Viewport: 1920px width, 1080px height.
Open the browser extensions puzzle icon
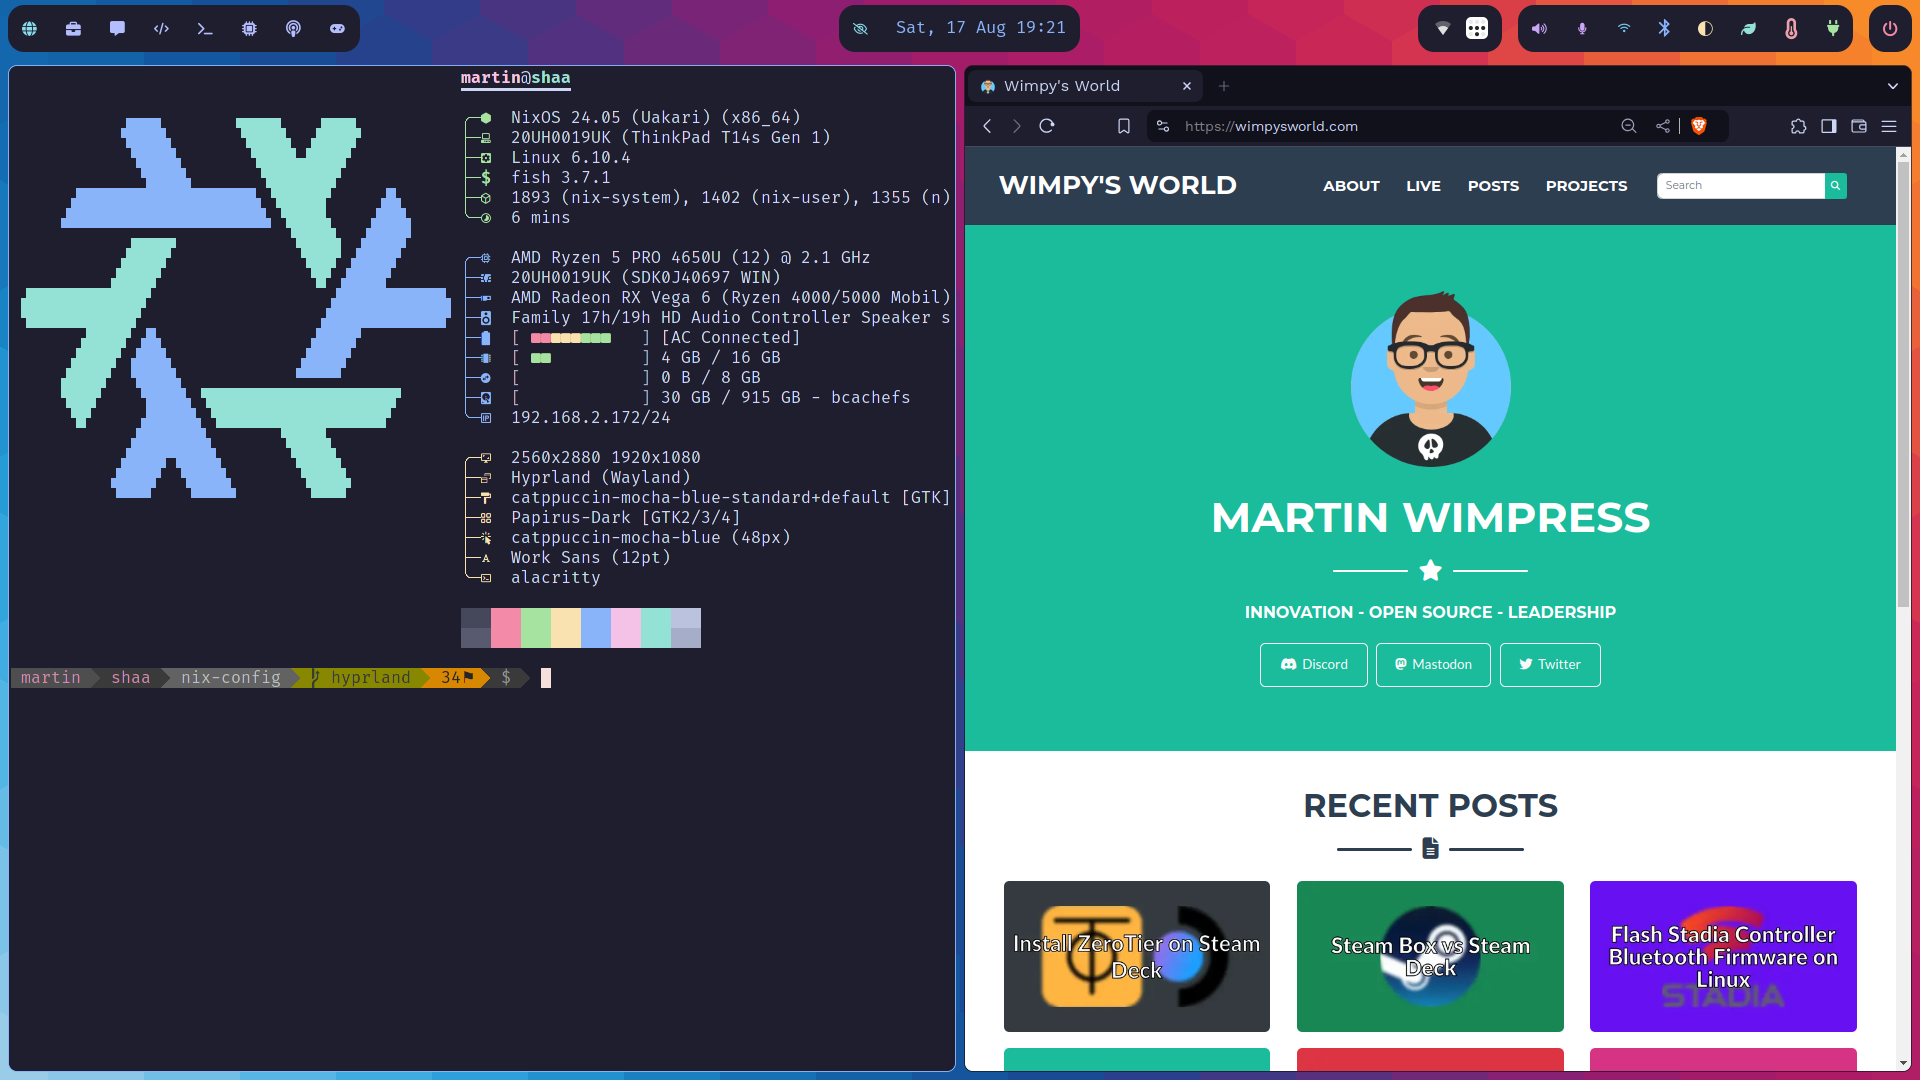(1798, 126)
